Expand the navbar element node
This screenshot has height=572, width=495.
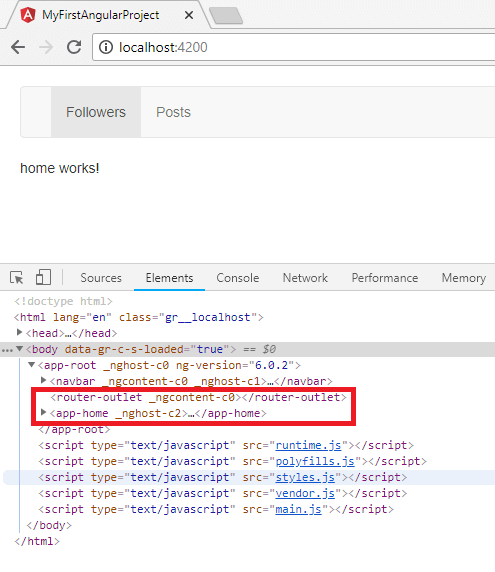click(x=43, y=380)
